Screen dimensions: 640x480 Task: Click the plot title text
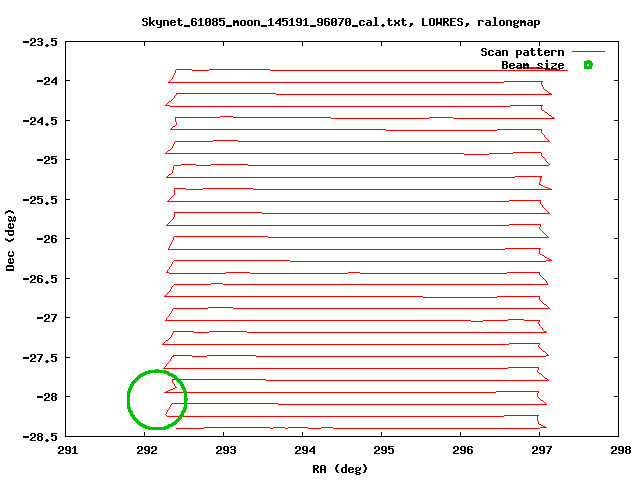point(320,21)
